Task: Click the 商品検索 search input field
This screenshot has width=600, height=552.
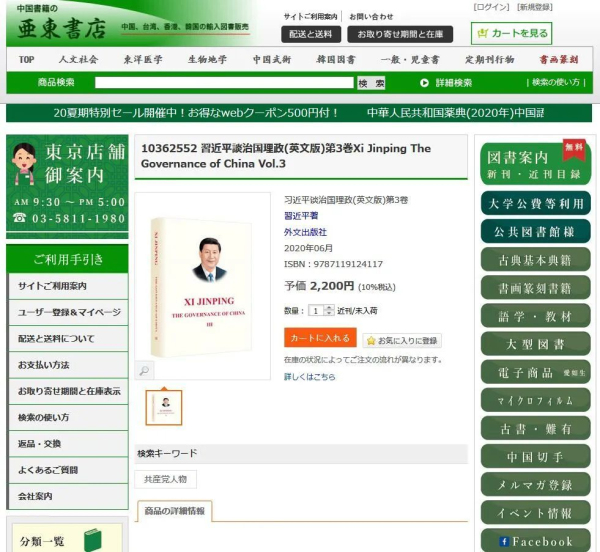Action: click(x=224, y=83)
